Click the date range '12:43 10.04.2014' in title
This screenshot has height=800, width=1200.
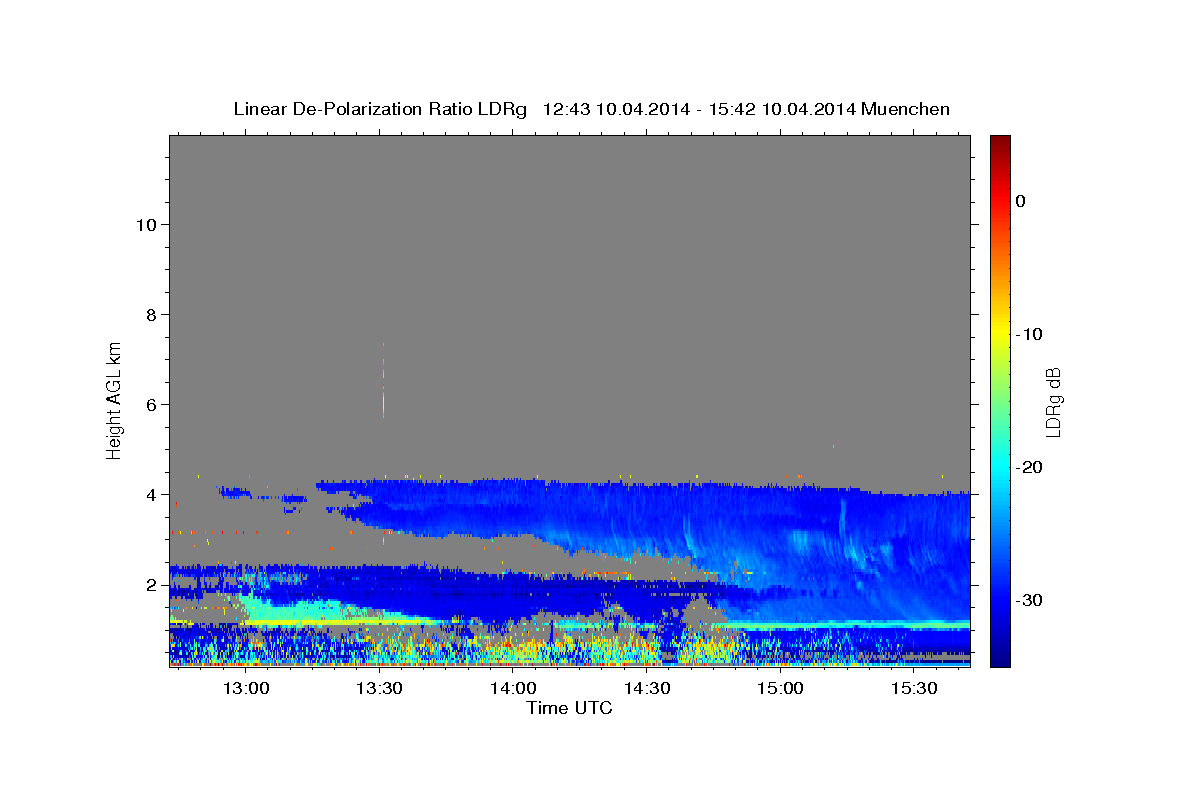(617, 109)
